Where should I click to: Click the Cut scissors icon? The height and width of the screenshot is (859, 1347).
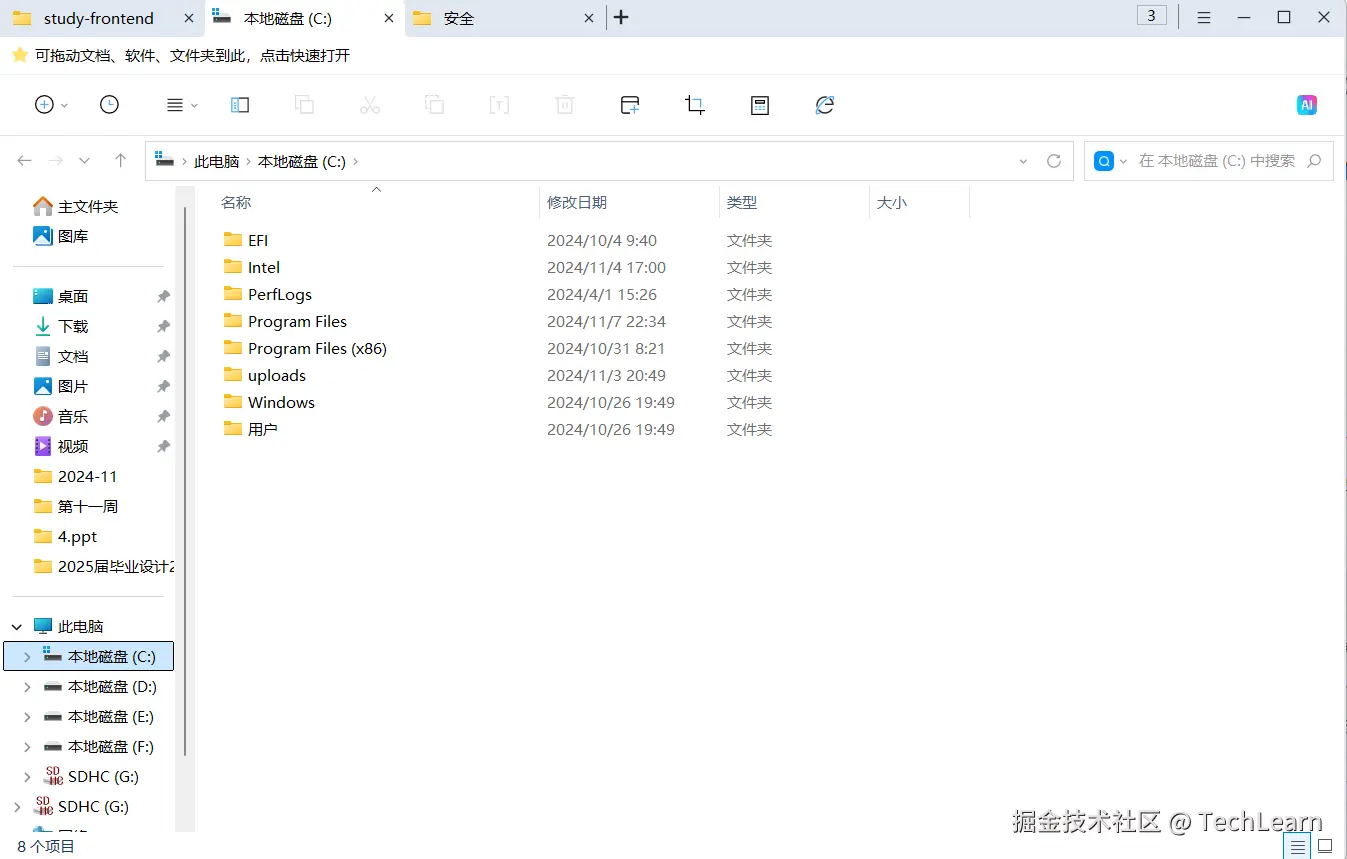point(370,105)
